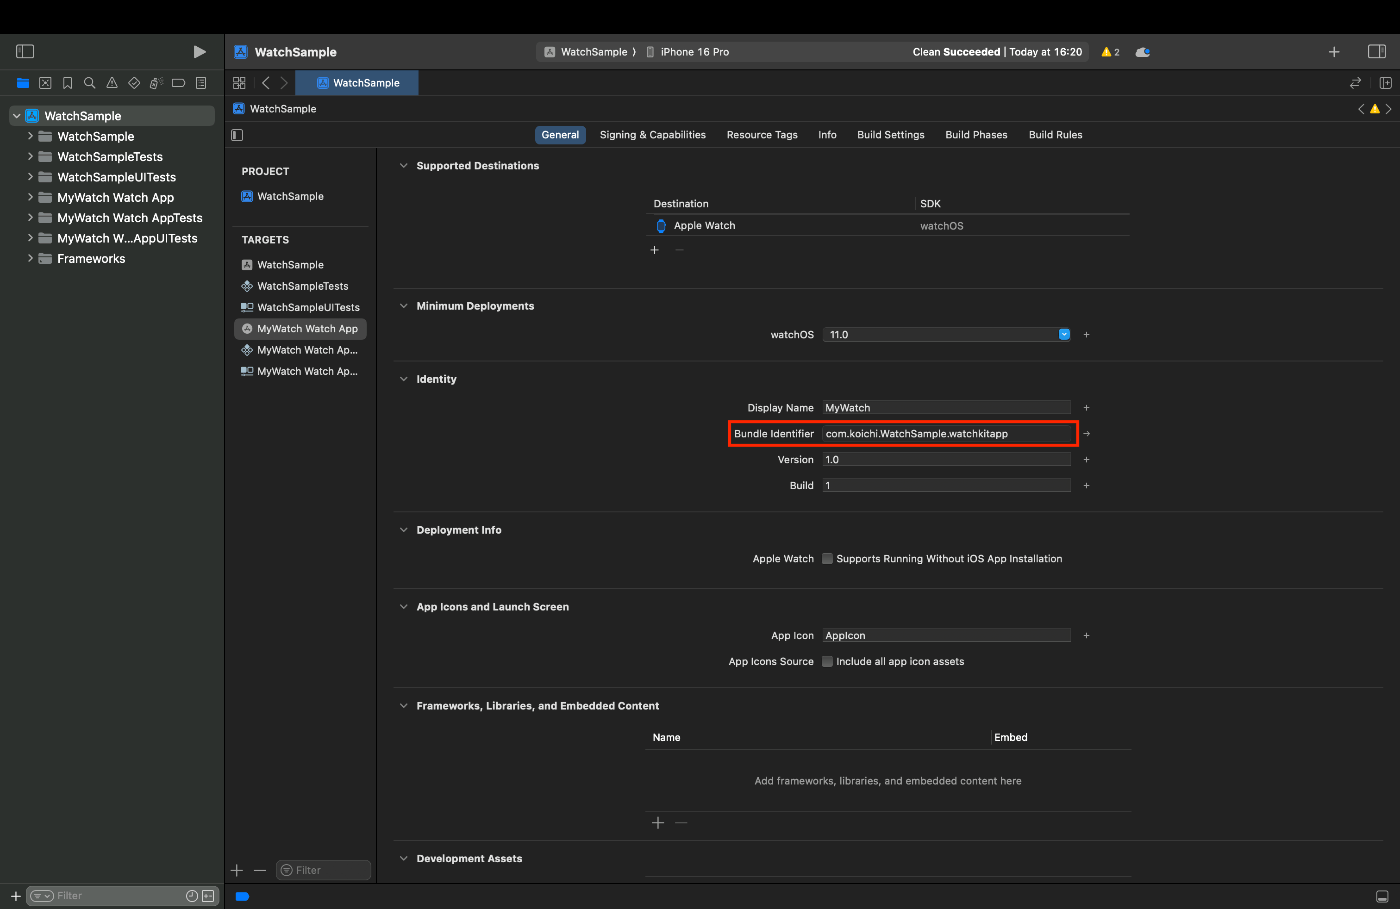Collapse App Icons and Launch Screen section

(x=404, y=607)
